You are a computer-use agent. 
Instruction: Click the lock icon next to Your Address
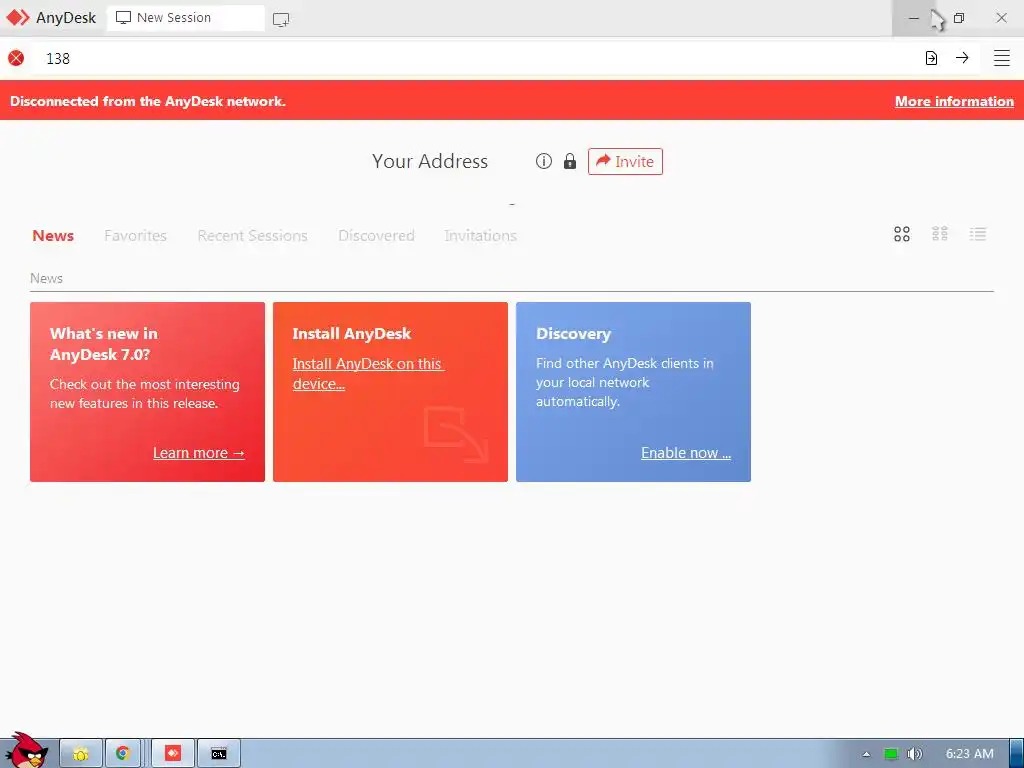[x=570, y=161]
